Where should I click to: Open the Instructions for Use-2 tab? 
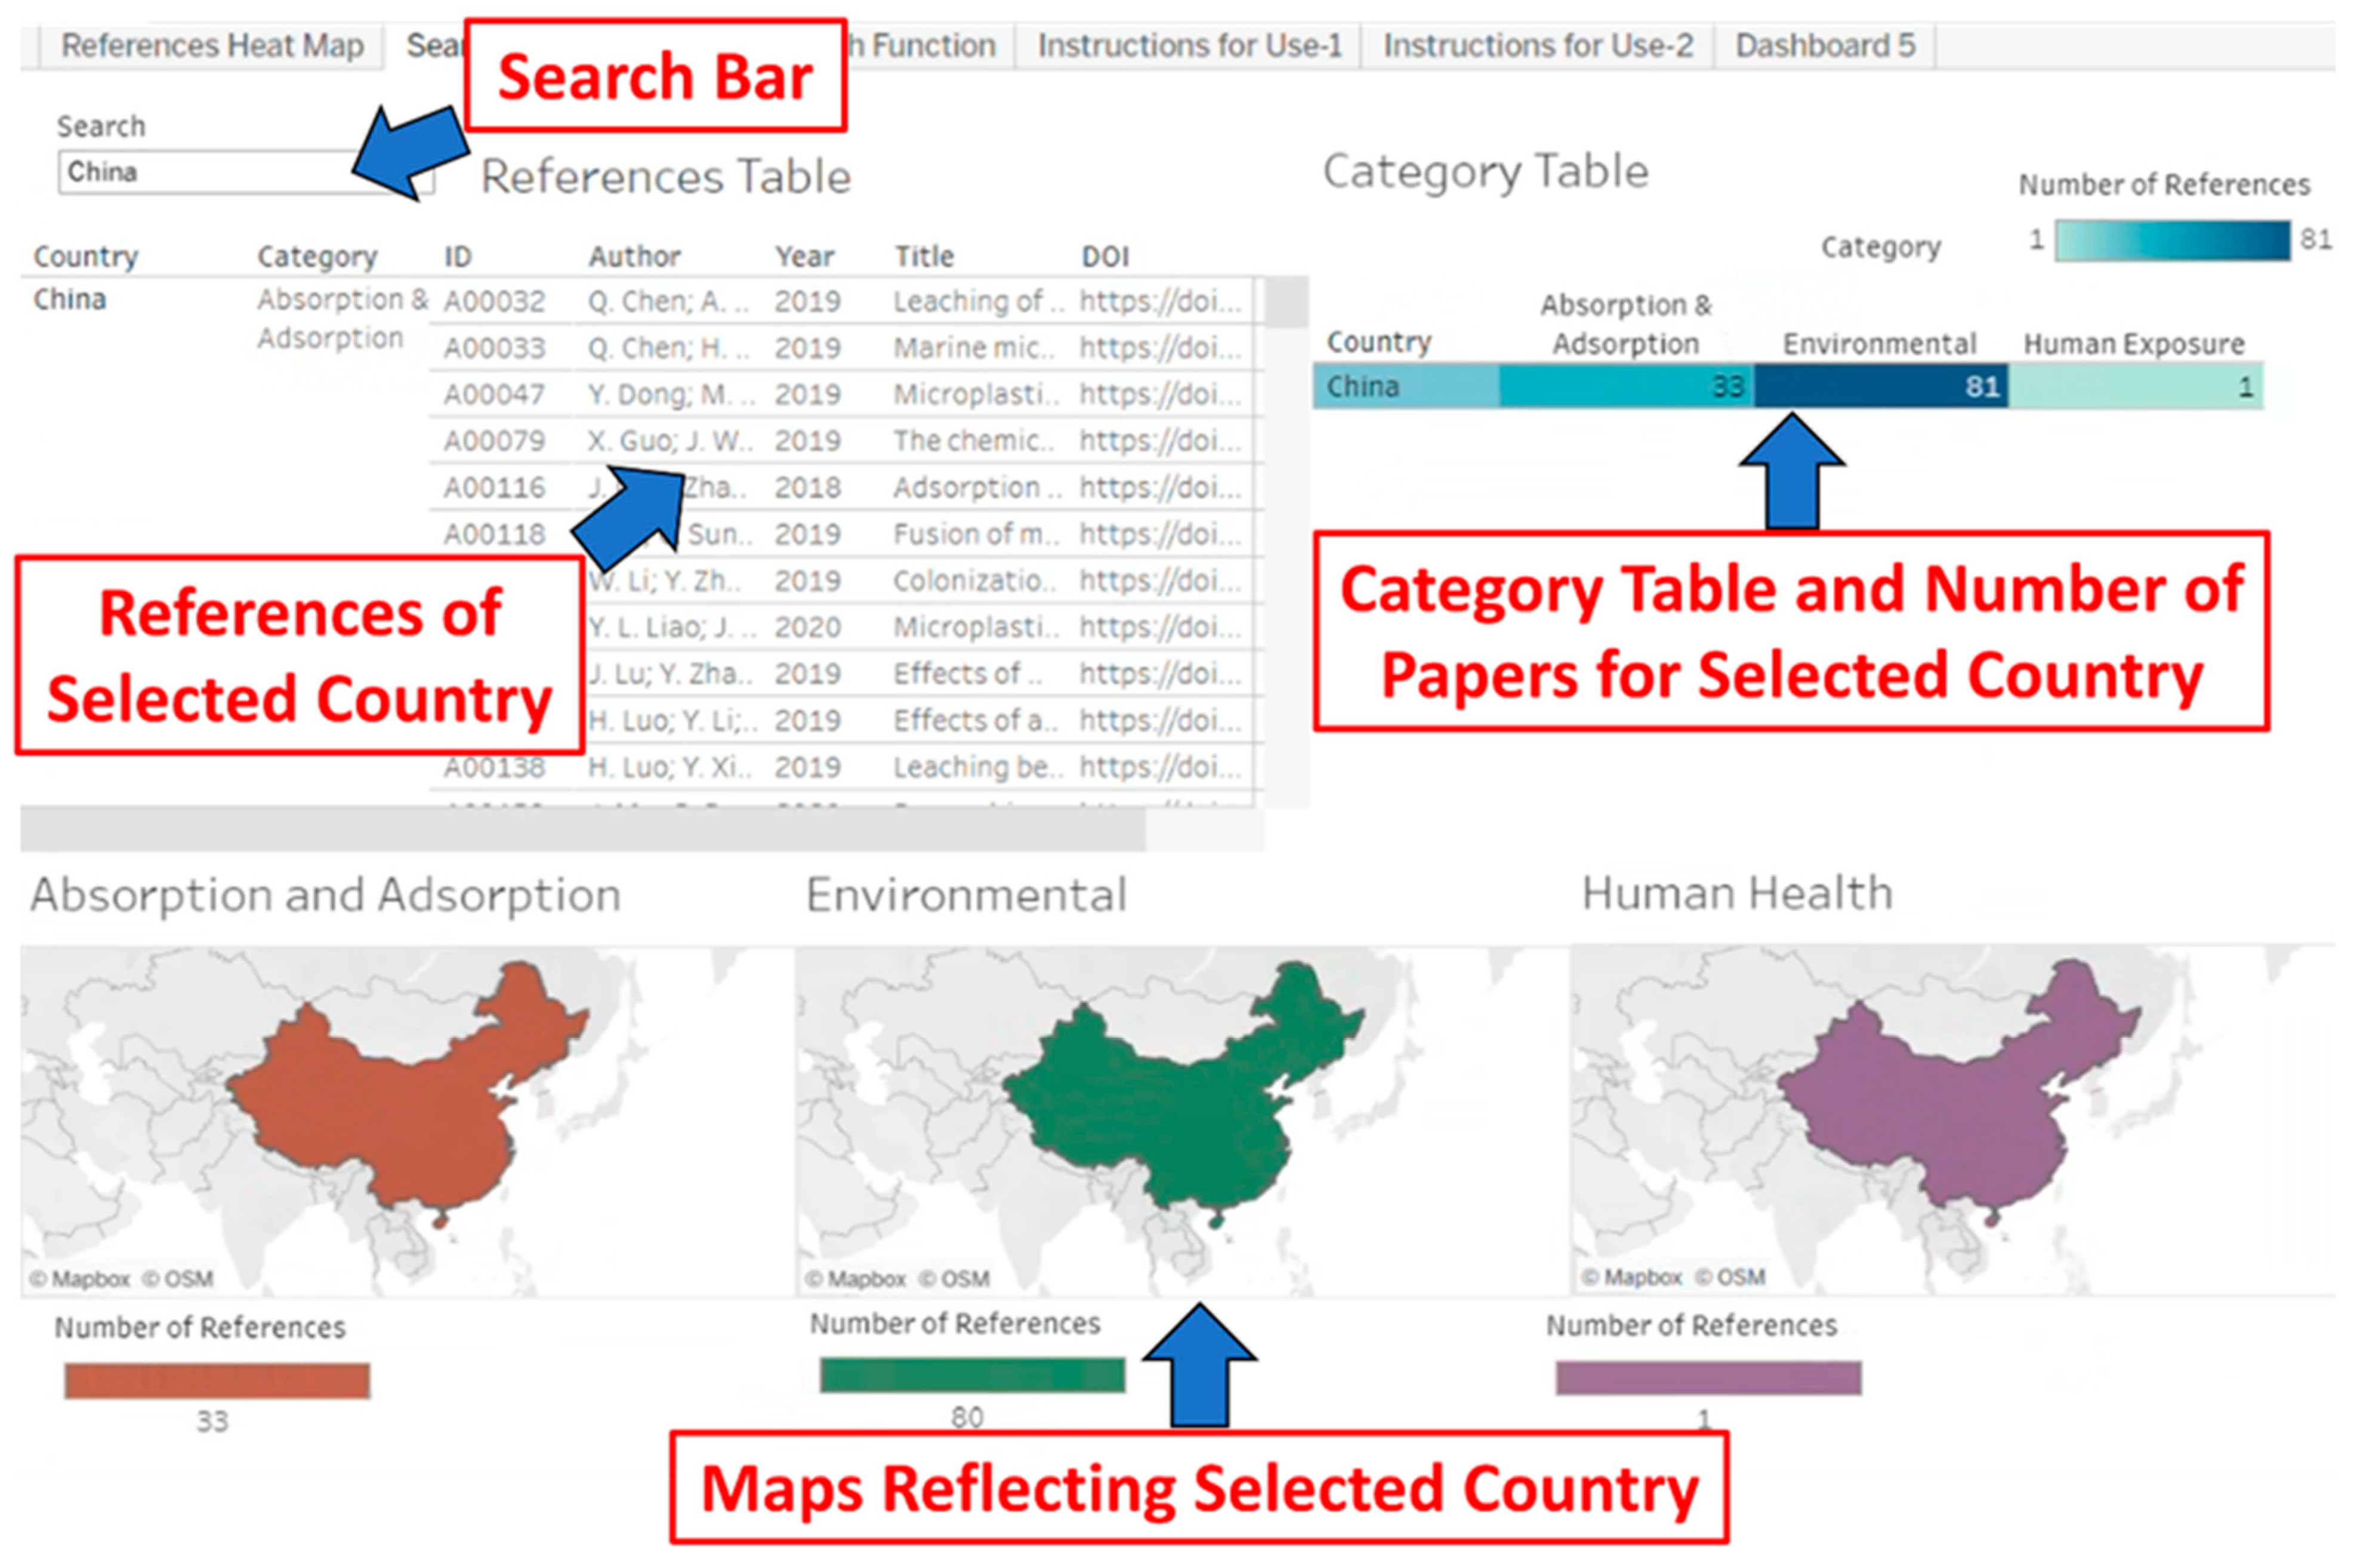pyautogui.click(x=1537, y=46)
